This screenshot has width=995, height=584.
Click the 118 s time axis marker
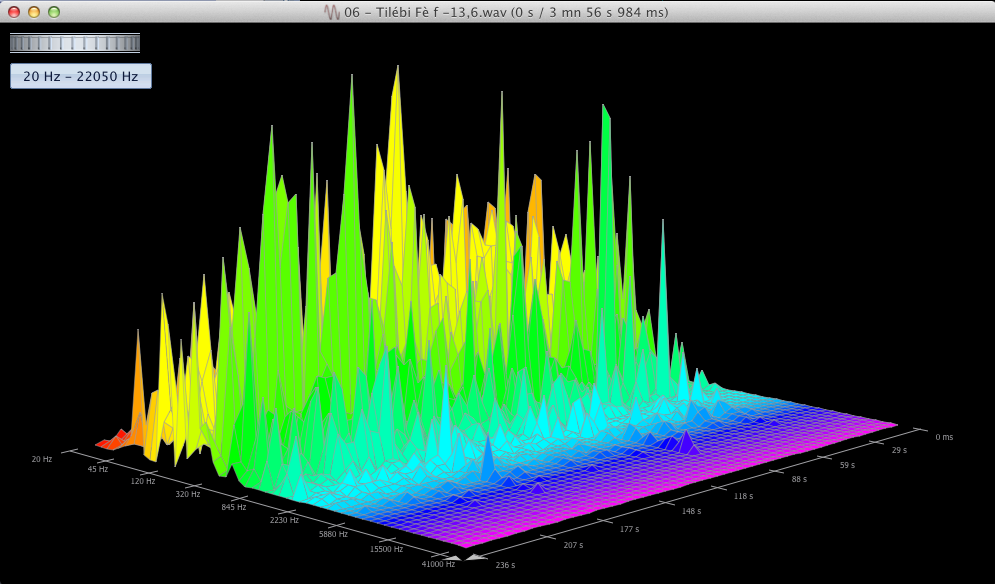click(745, 495)
